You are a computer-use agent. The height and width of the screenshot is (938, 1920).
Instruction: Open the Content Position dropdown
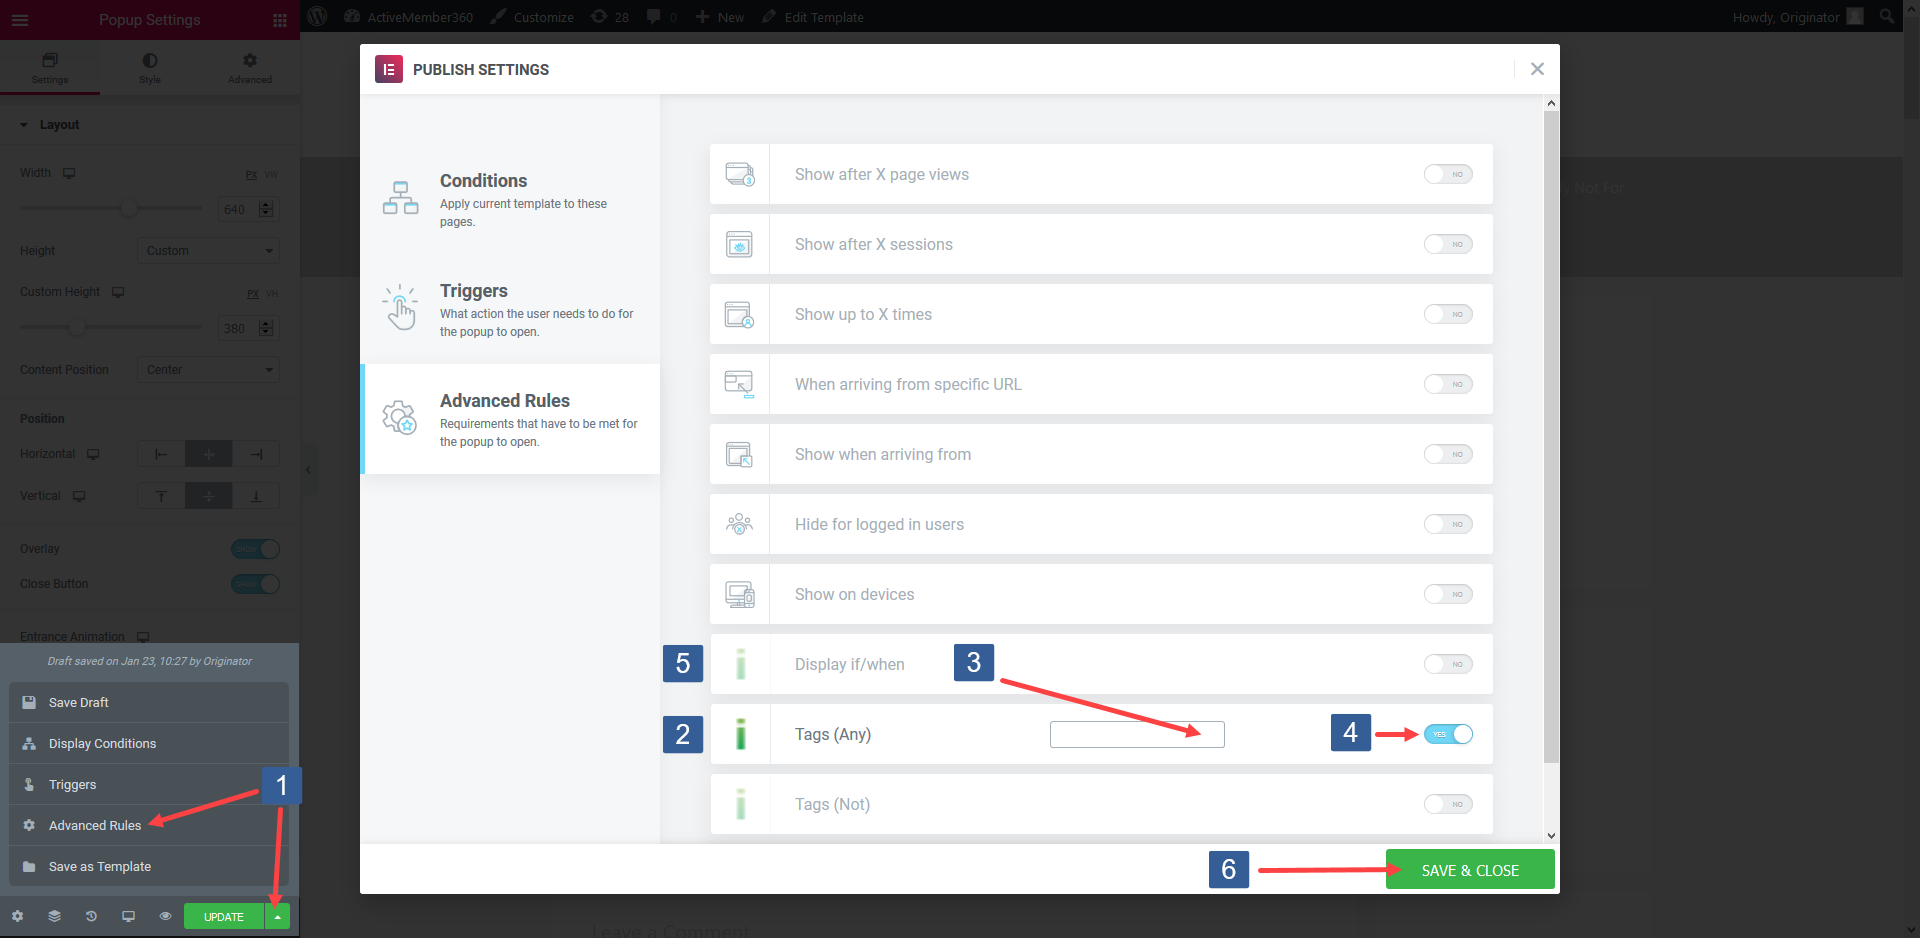[x=208, y=369]
